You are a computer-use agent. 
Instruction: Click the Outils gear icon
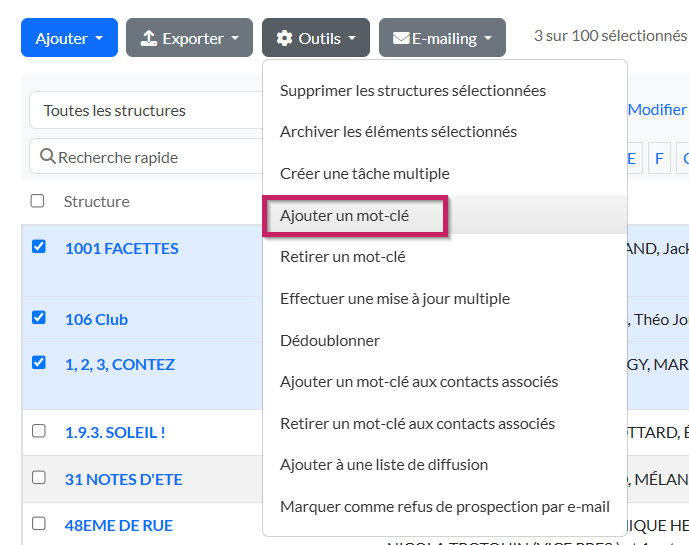click(285, 38)
